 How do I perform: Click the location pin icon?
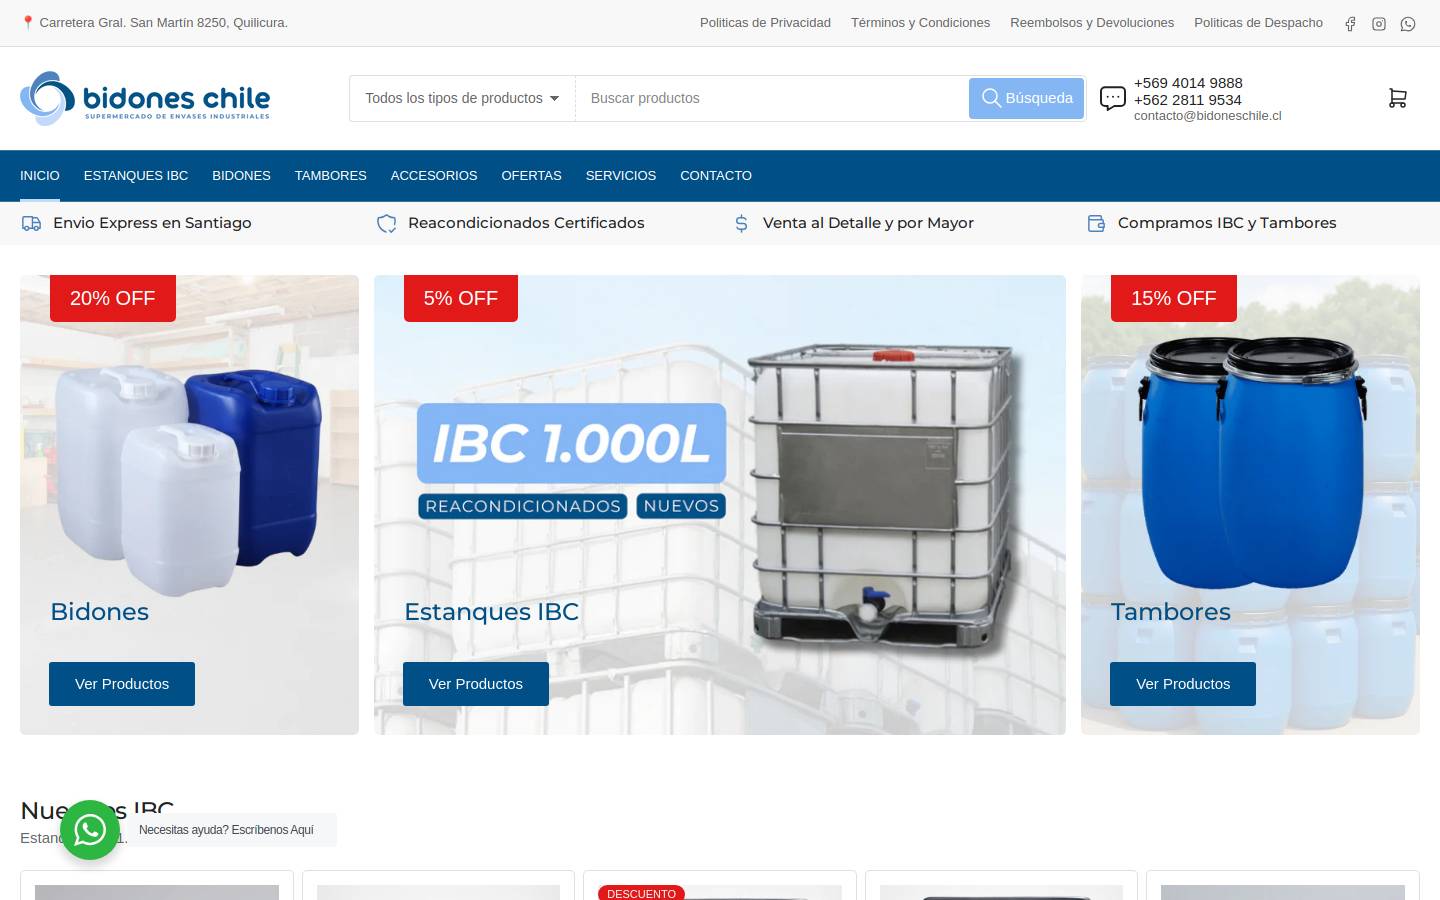click(x=28, y=22)
